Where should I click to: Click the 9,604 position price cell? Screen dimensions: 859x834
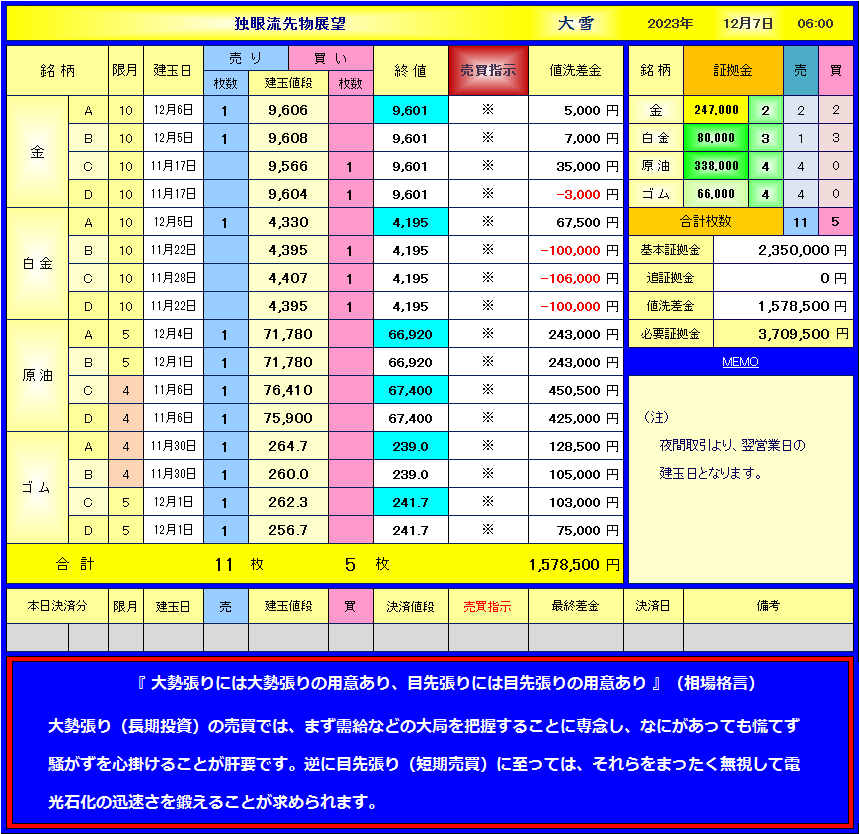pyautogui.click(x=288, y=194)
